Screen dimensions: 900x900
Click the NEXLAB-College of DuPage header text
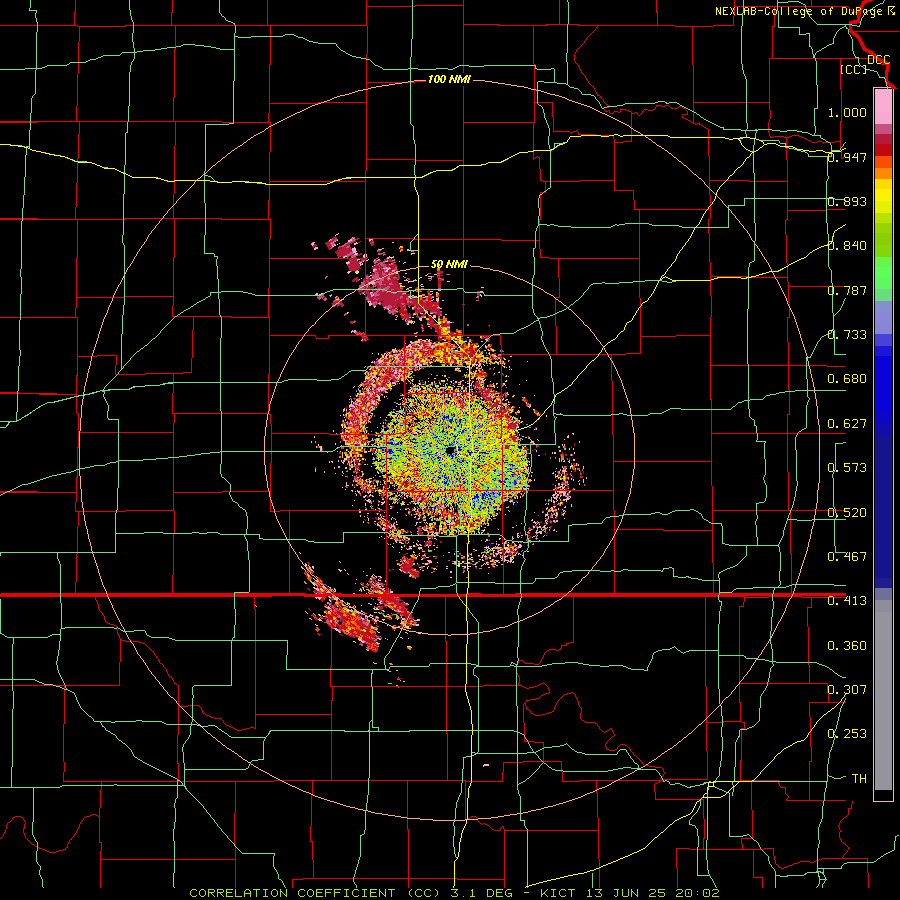click(x=800, y=11)
